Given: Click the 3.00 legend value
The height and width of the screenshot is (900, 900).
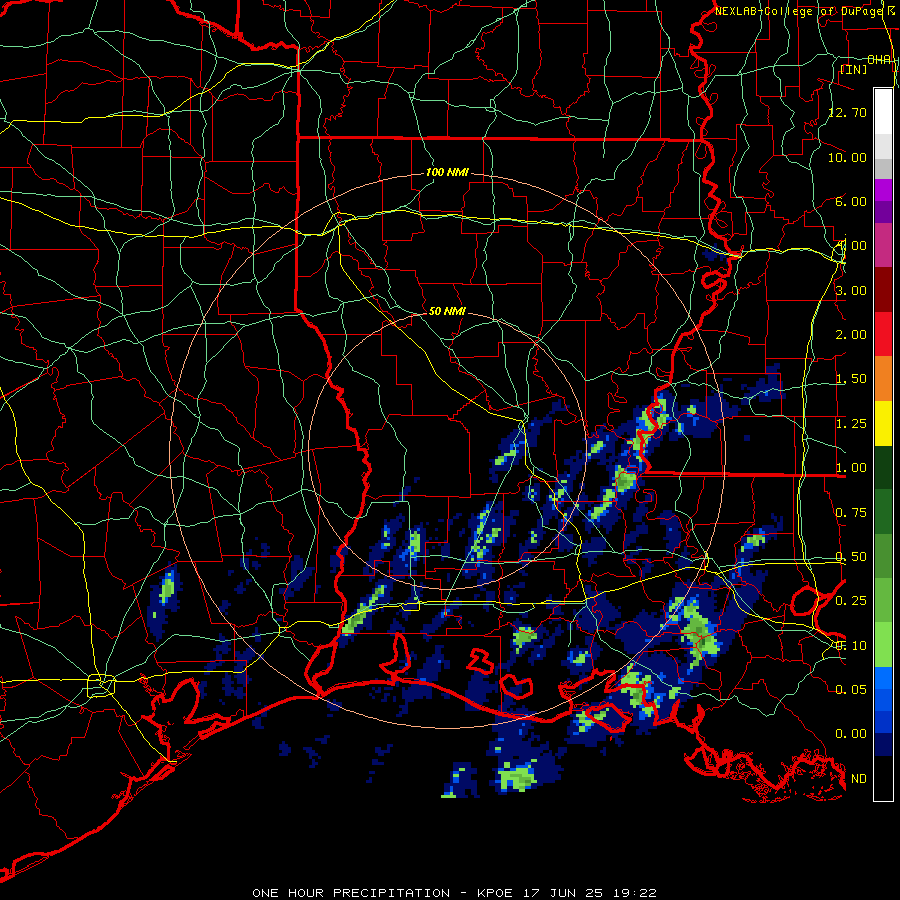Looking at the screenshot, I should pyautogui.click(x=851, y=290).
